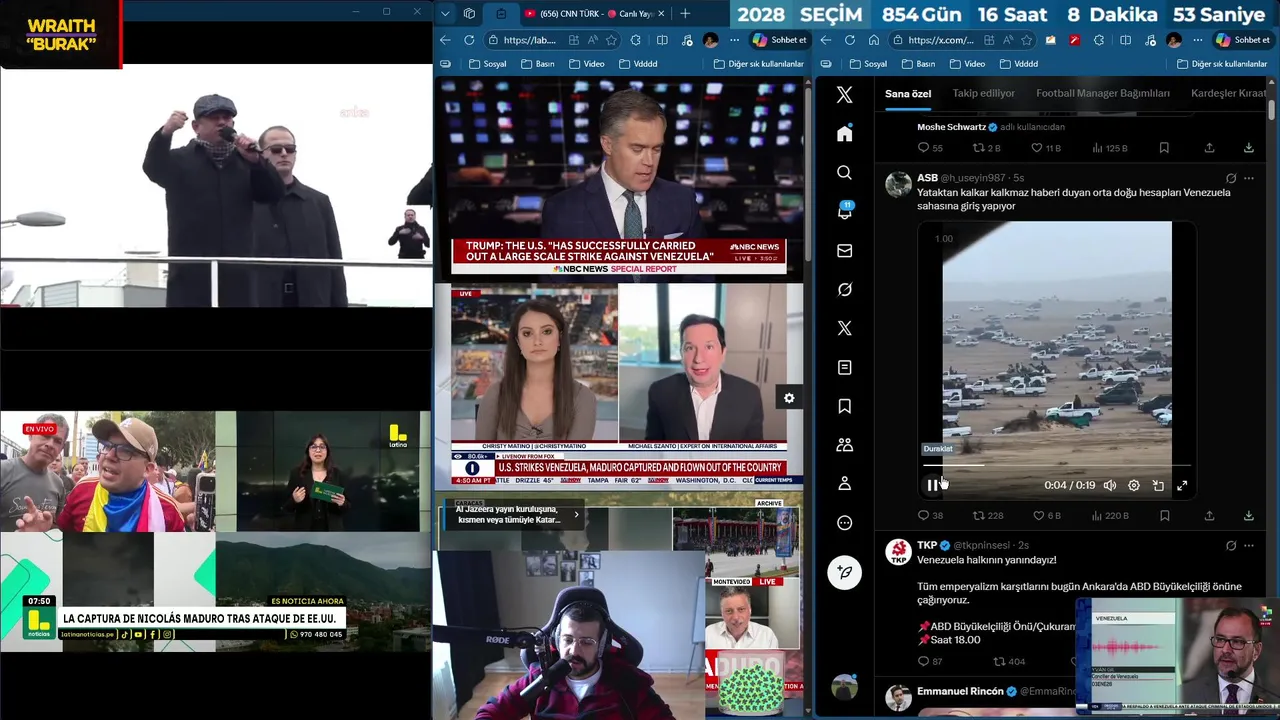Image resolution: width=1280 pixels, height=720 pixels.
Task: Select the CNN TÜRK browser tab
Action: (594, 13)
